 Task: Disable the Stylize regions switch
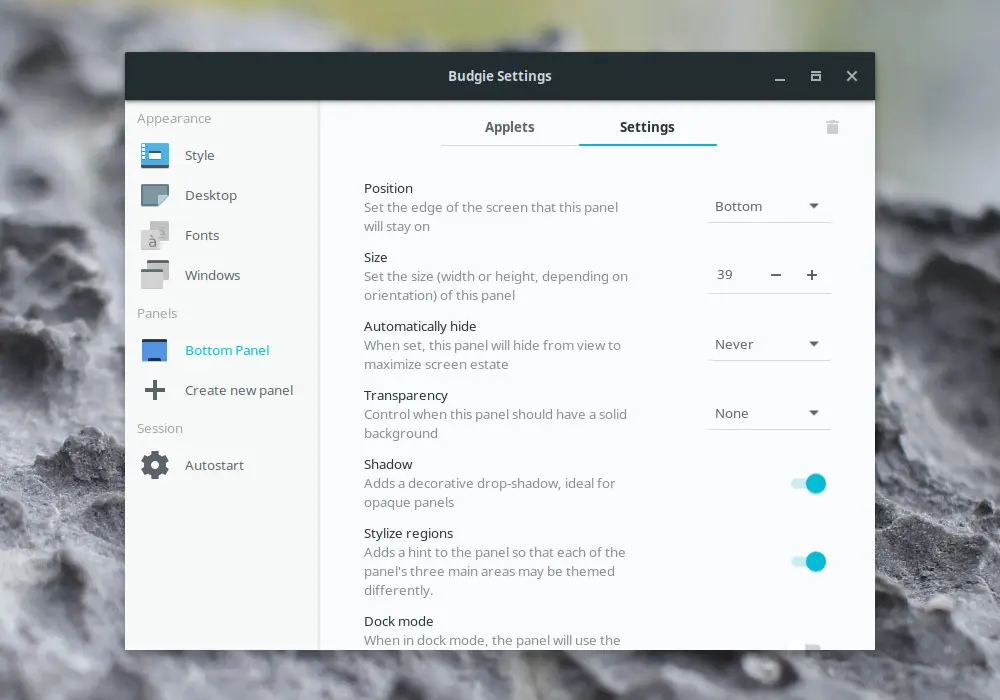(x=809, y=562)
